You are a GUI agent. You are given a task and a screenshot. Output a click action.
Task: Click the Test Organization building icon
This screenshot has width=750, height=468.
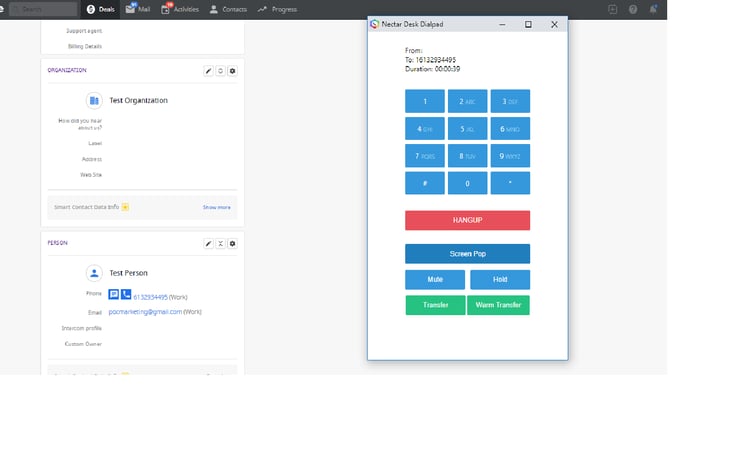click(94, 100)
